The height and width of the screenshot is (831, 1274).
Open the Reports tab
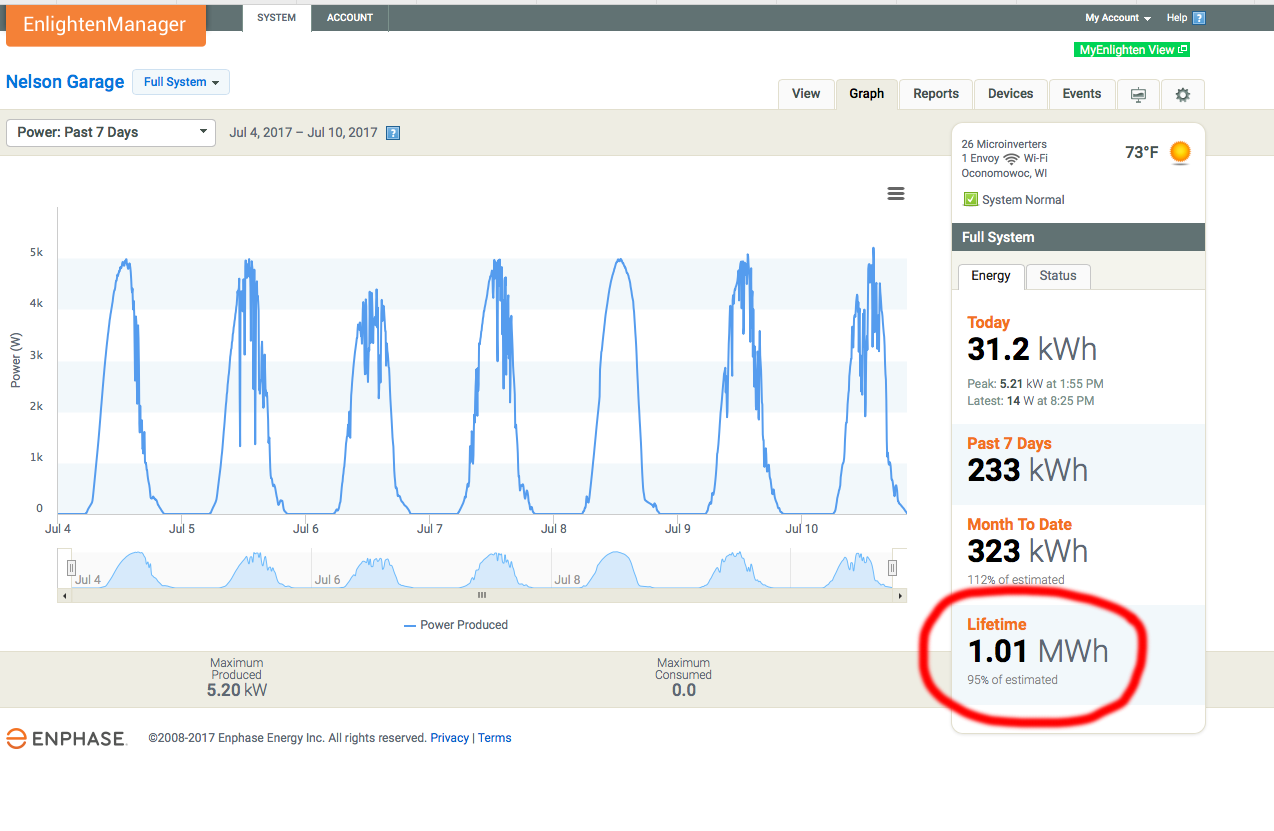coord(936,94)
